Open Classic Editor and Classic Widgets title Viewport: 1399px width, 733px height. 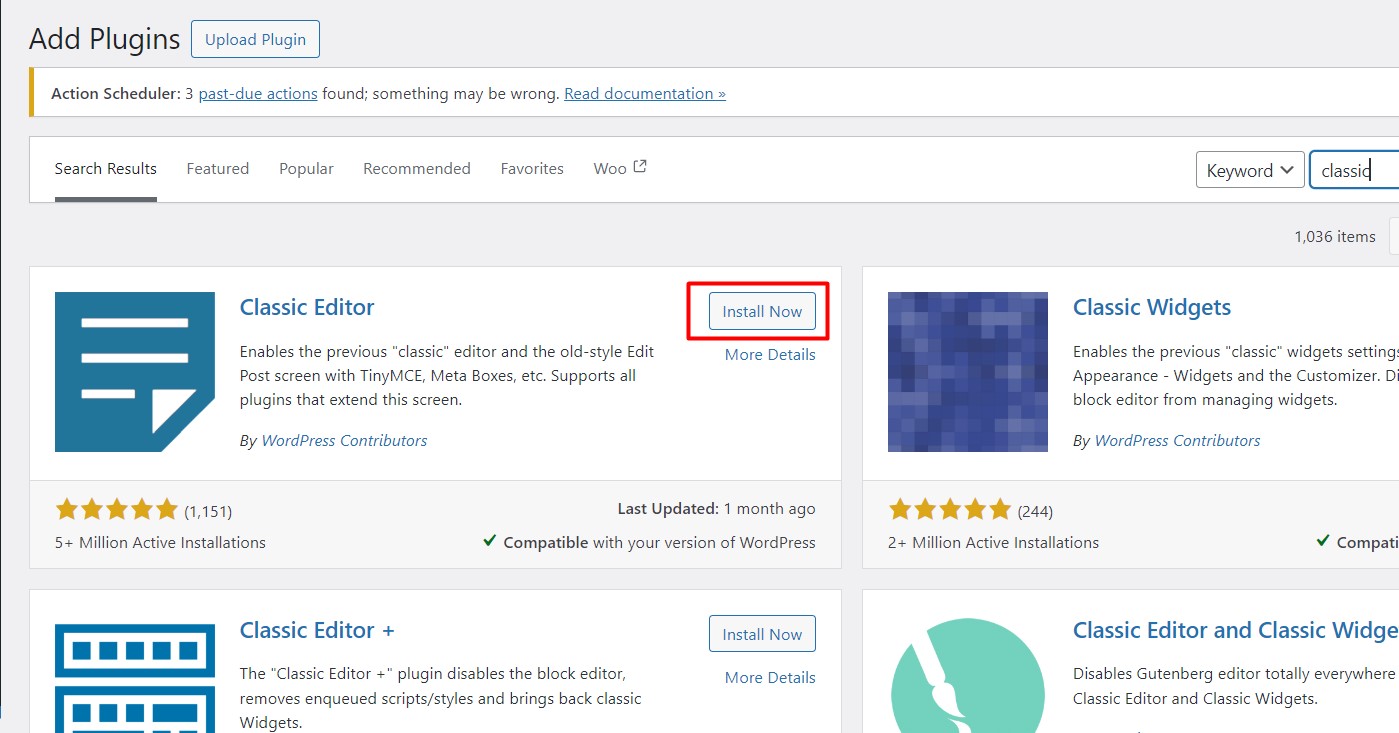coord(1236,630)
